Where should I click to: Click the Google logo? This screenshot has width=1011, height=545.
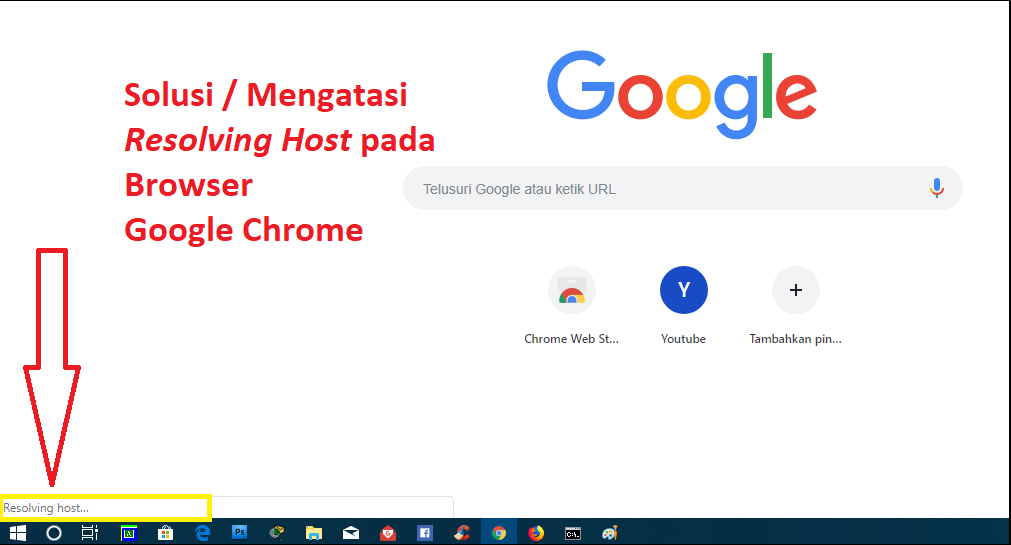coord(682,94)
